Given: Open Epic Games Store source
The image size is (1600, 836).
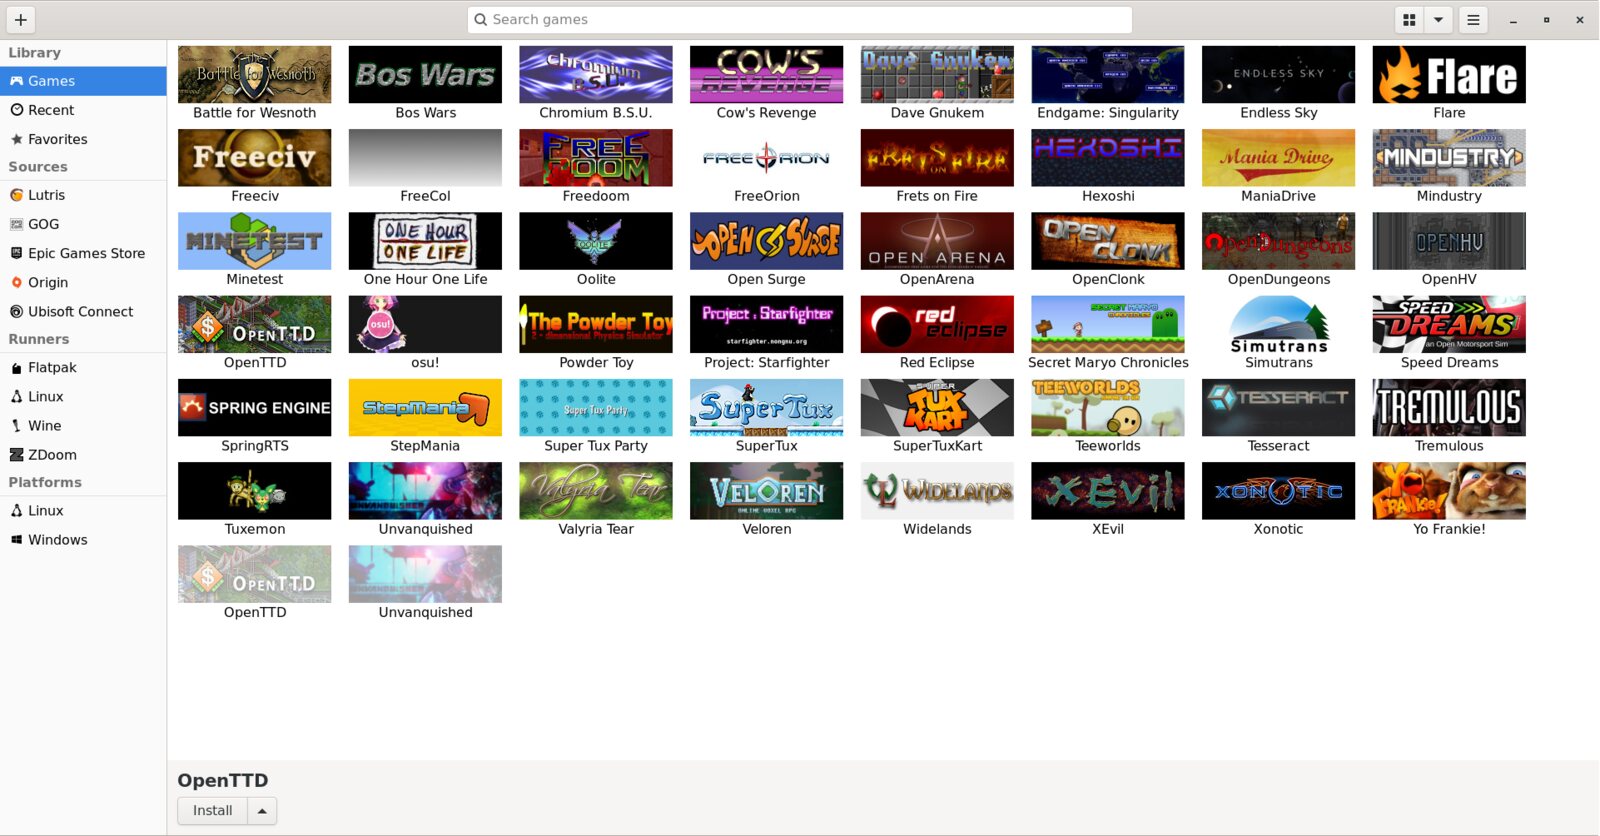Looking at the screenshot, I should 83,253.
